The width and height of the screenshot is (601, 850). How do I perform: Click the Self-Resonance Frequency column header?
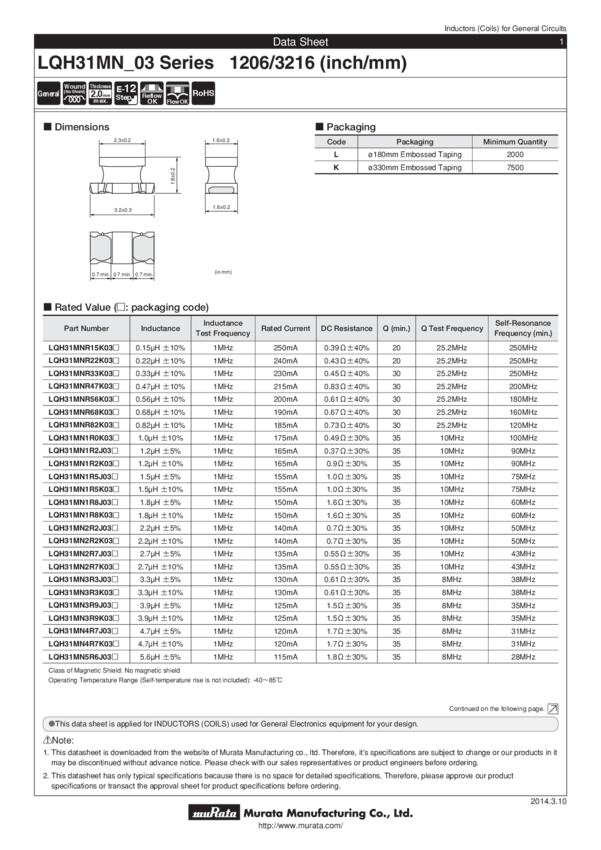click(522, 329)
